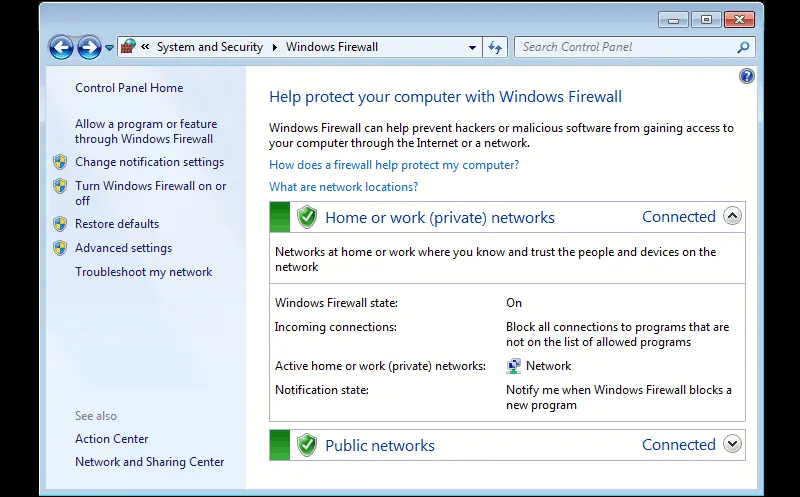Image resolution: width=800 pixels, height=497 pixels.
Task: Click the green shield icon for Public networks
Action: pyautogui.click(x=307, y=445)
